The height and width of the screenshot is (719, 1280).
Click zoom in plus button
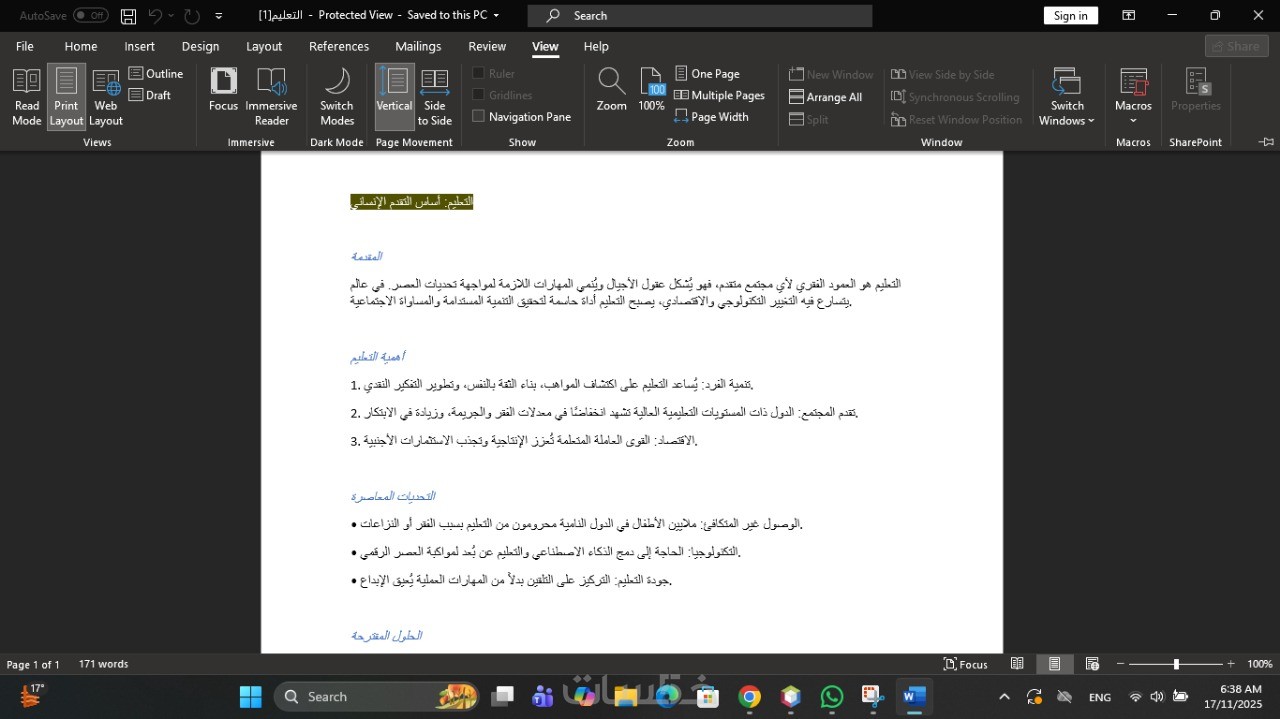[1230, 664]
